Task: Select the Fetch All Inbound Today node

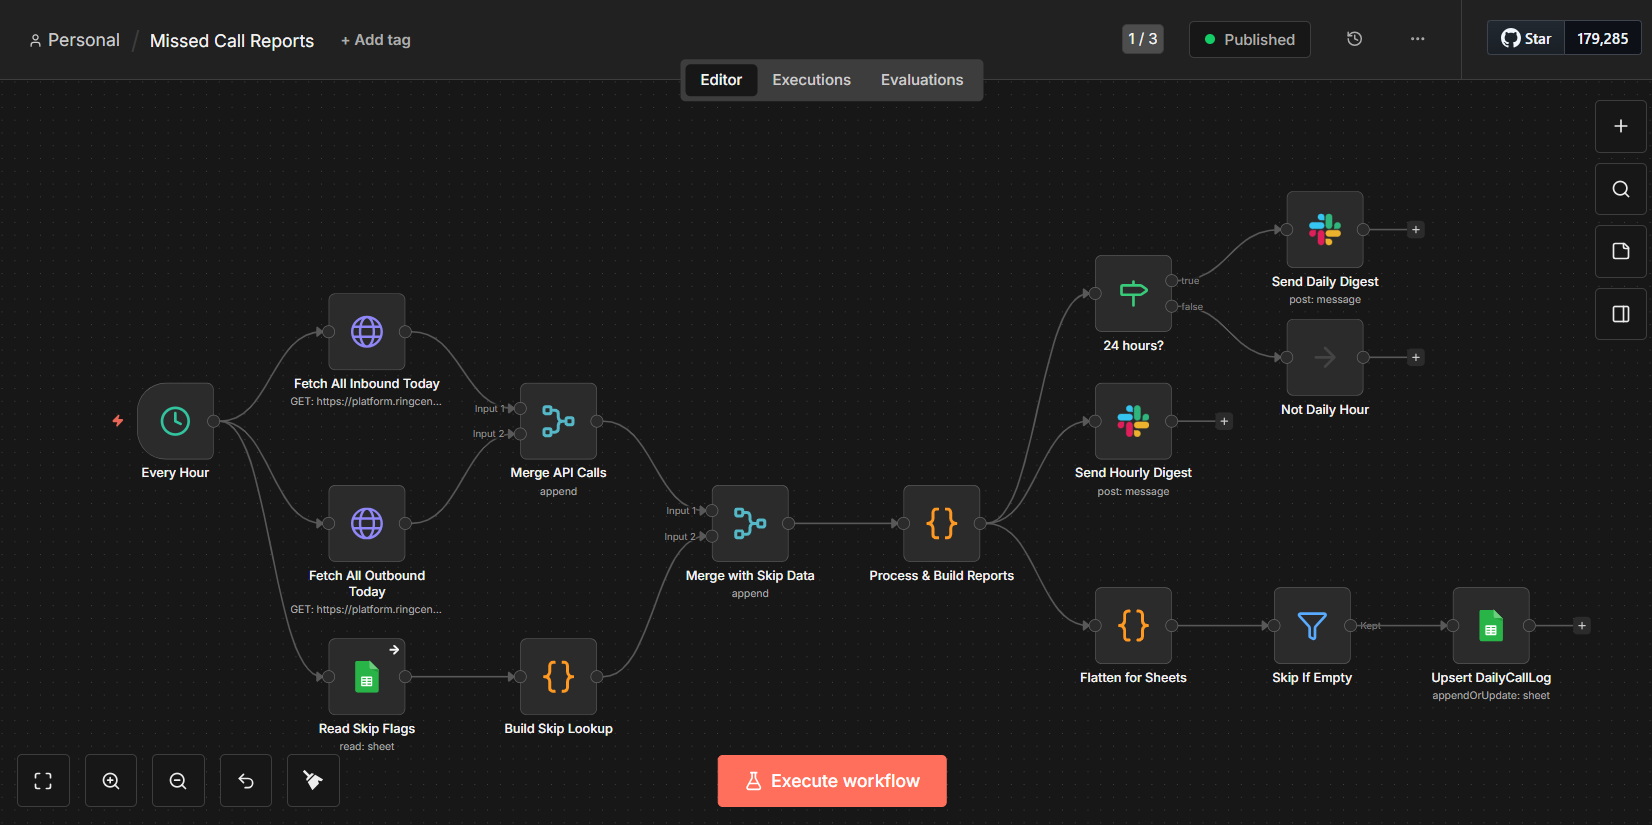Action: pyautogui.click(x=366, y=332)
